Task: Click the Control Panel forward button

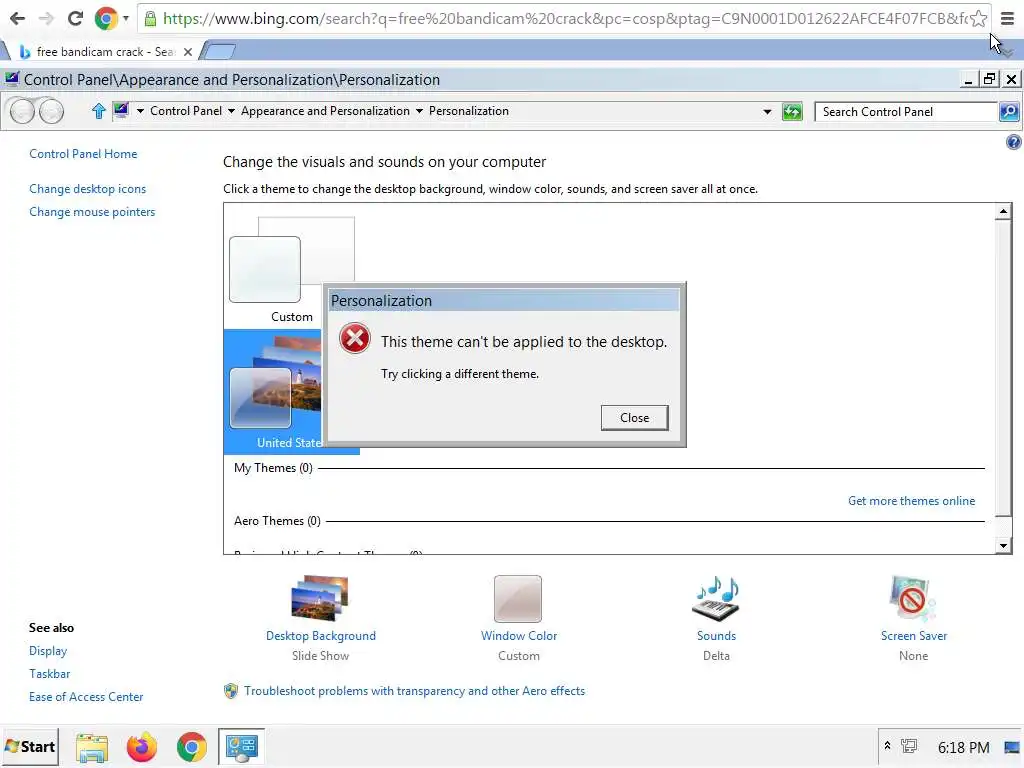Action: (x=51, y=111)
